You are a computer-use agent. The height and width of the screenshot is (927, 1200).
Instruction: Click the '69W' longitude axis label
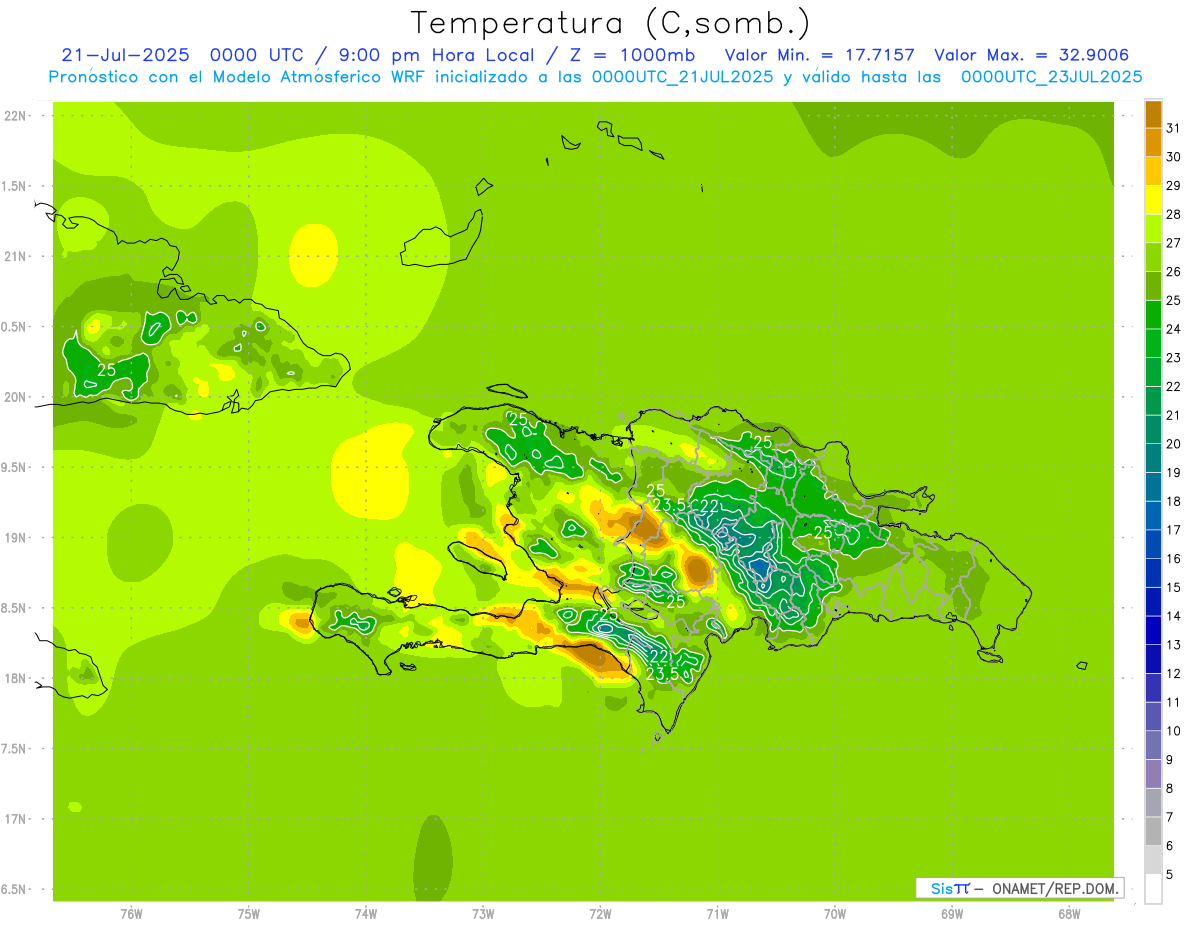click(x=952, y=914)
